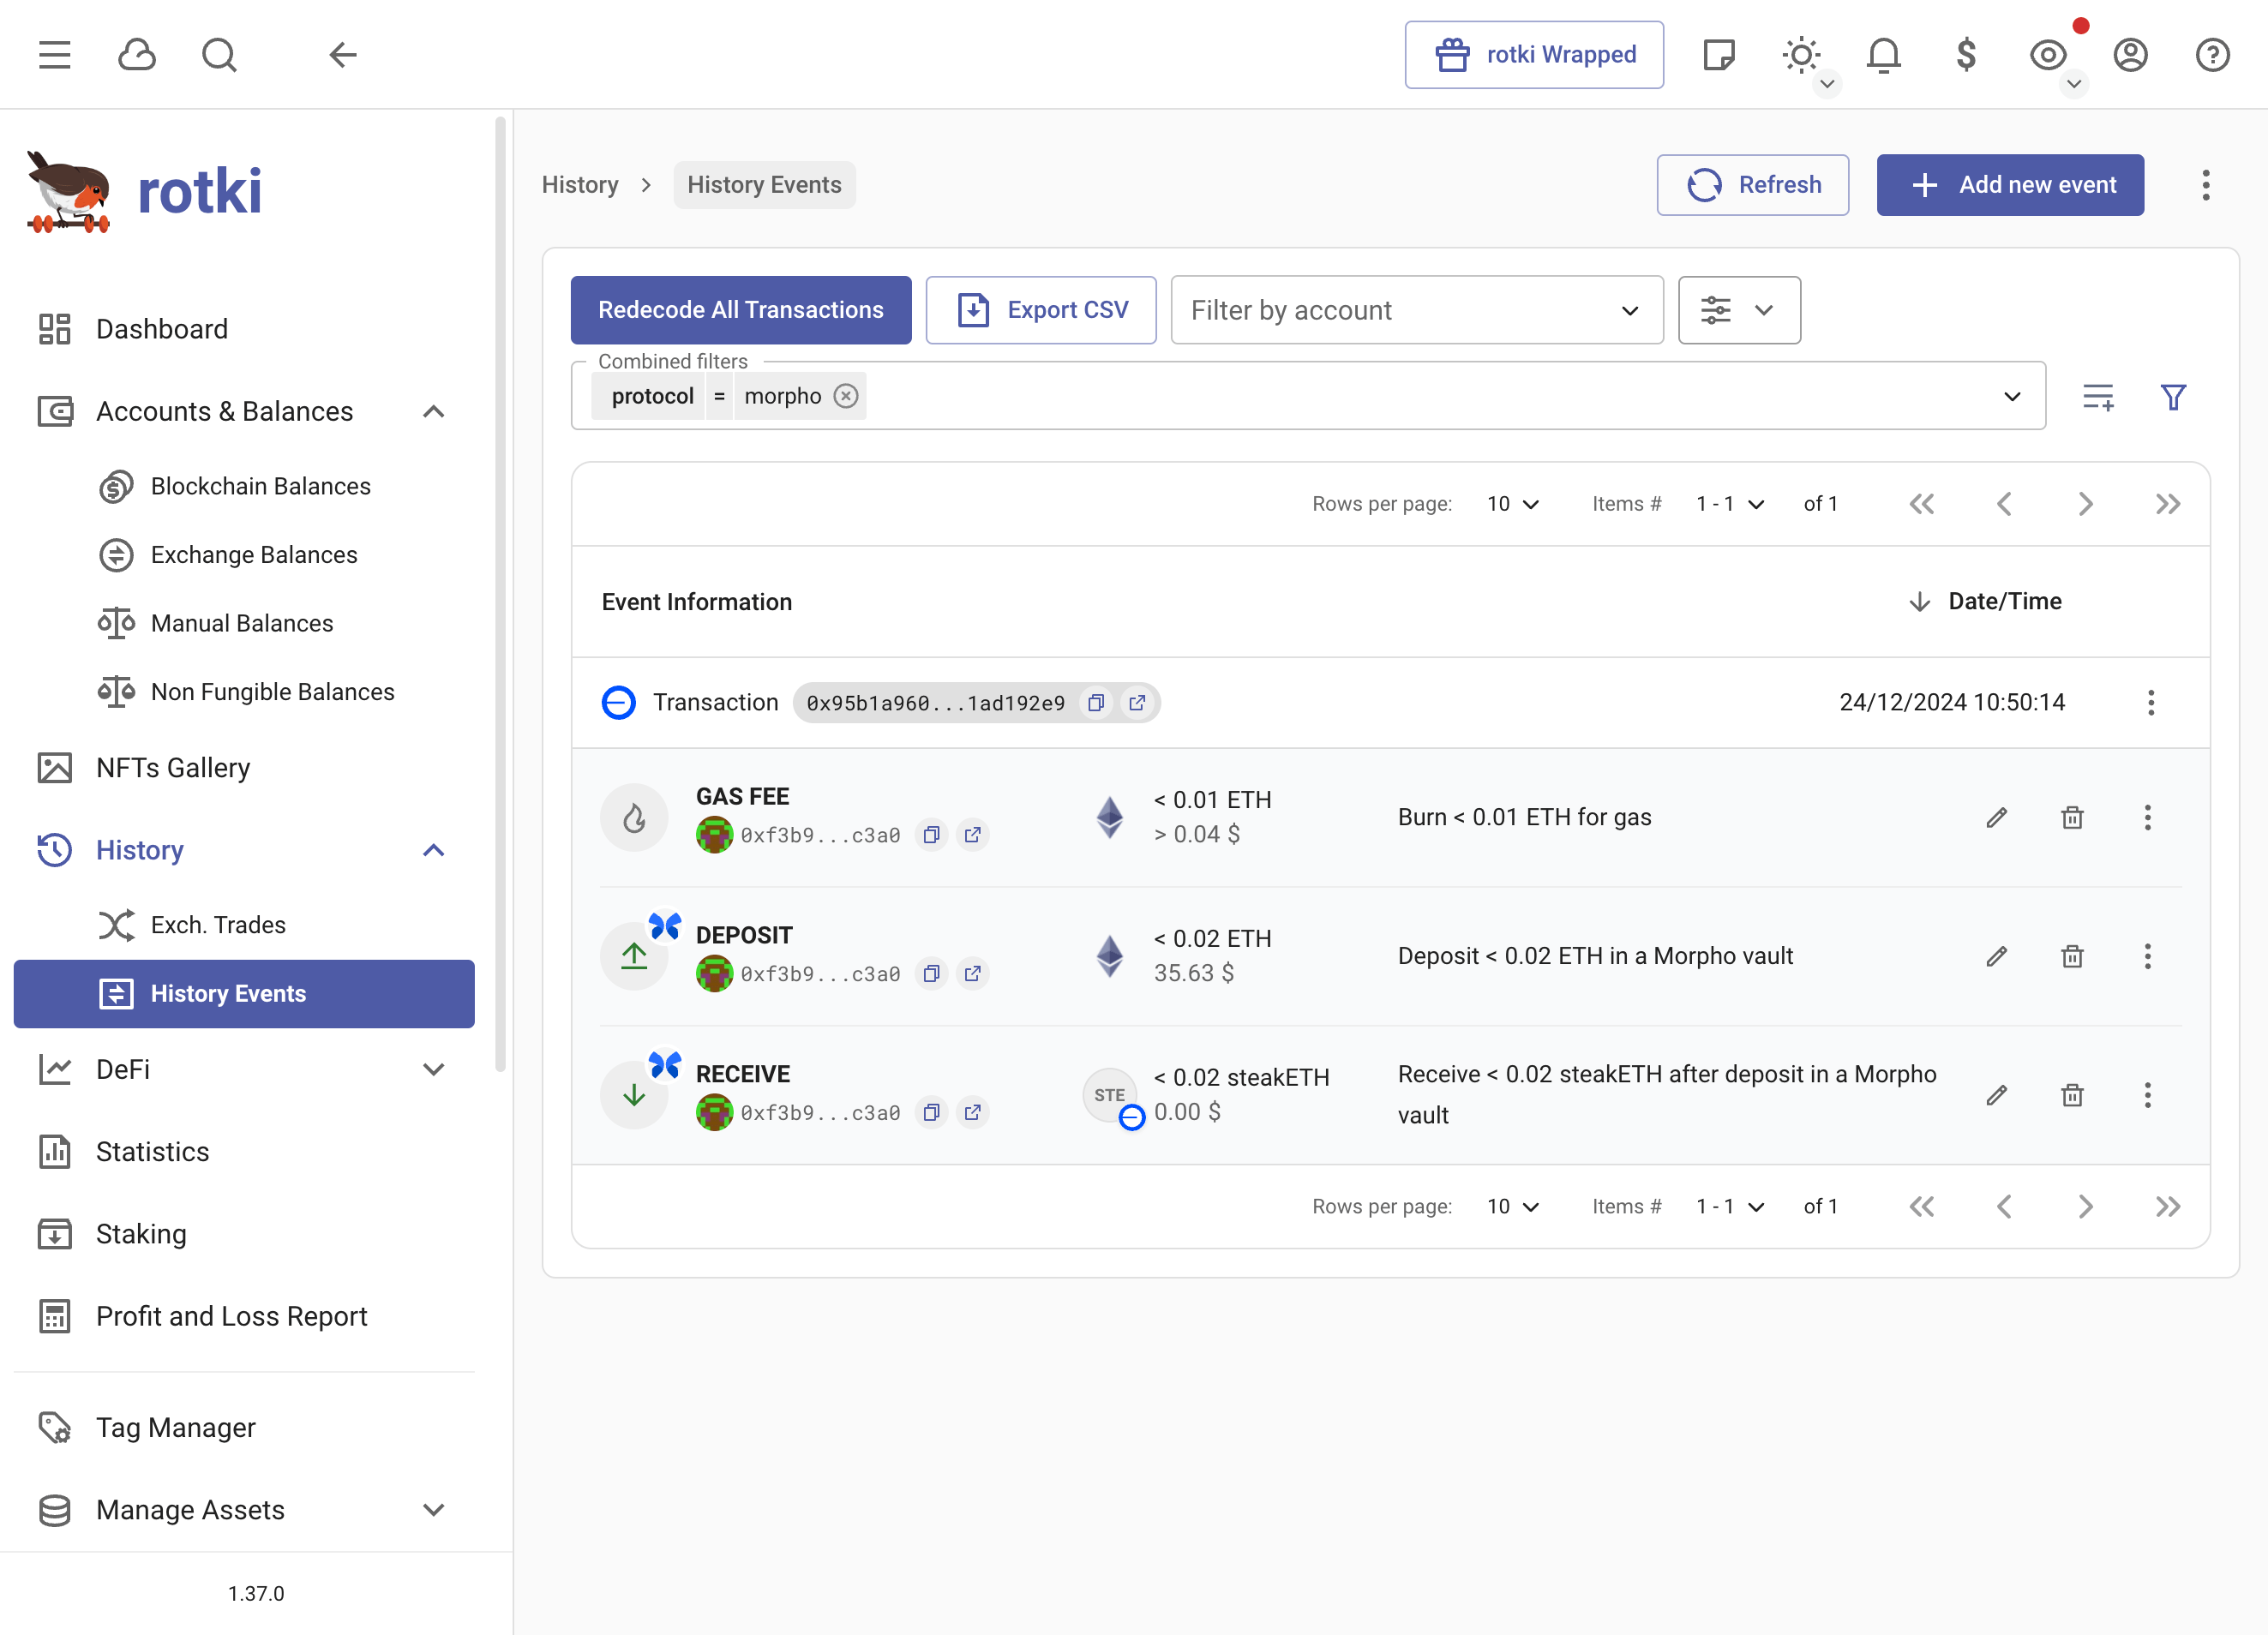The width and height of the screenshot is (2268, 1635).
Task: Click the GAS FEE burn icon
Action: (633, 815)
